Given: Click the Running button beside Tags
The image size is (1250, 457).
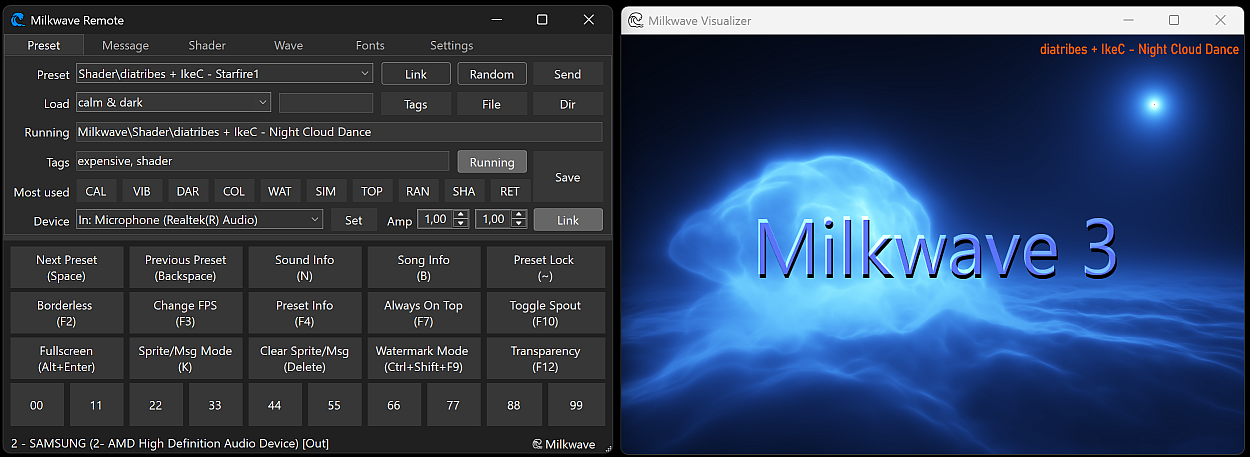Looking at the screenshot, I should pos(492,162).
